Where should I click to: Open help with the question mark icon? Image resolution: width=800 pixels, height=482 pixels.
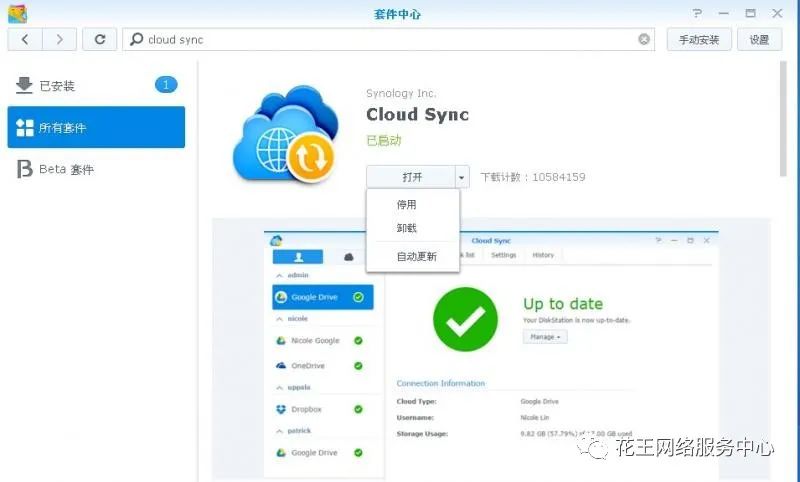click(697, 13)
